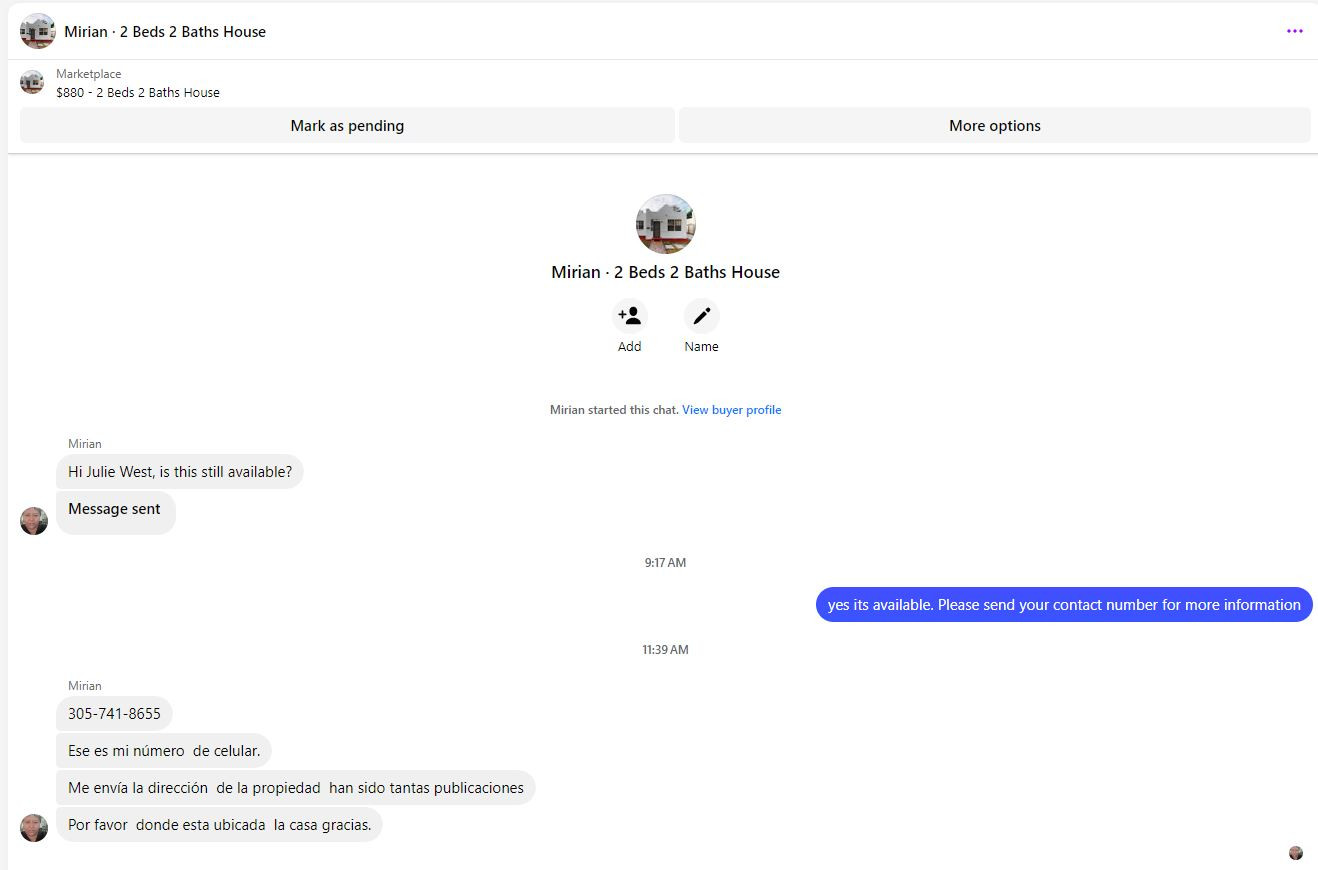Screen dimensions: 1318x870
Task: Mark the listing as pending
Action: [x=347, y=126]
